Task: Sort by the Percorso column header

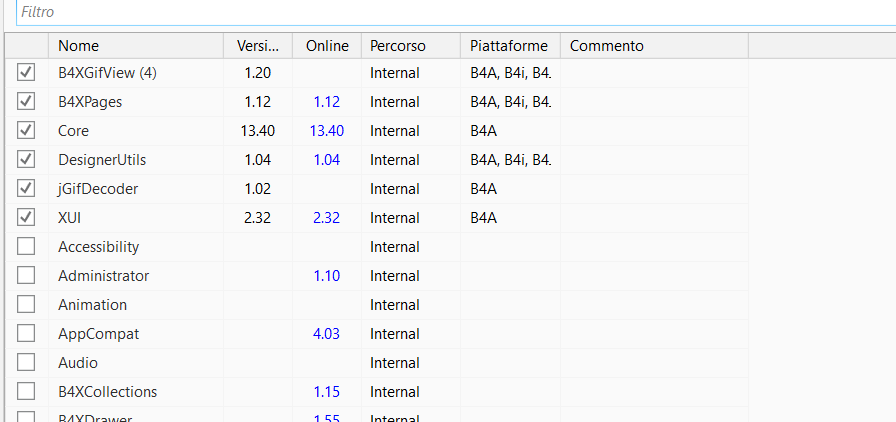Action: tap(411, 46)
